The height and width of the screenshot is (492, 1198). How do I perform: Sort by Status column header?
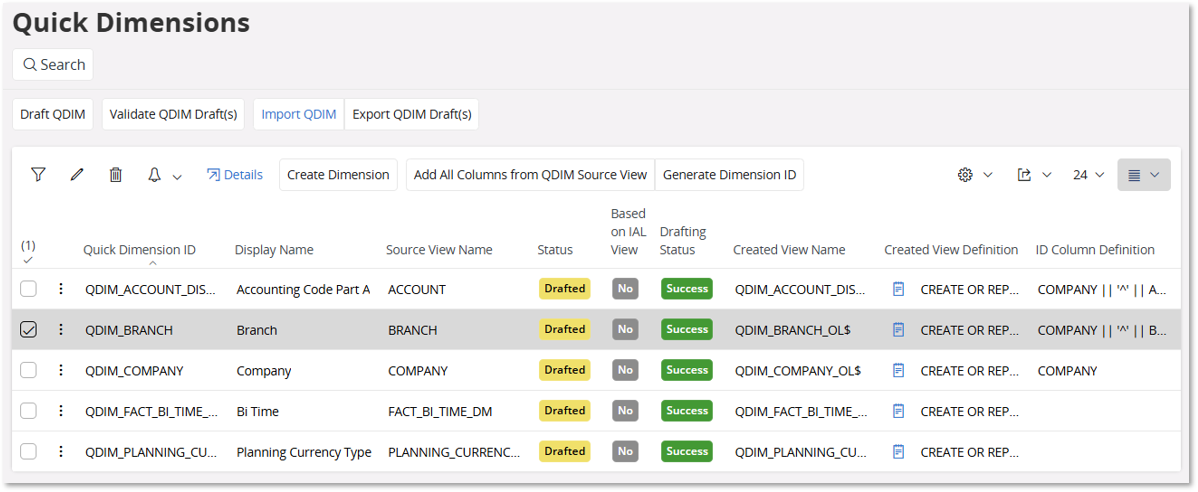click(x=555, y=250)
